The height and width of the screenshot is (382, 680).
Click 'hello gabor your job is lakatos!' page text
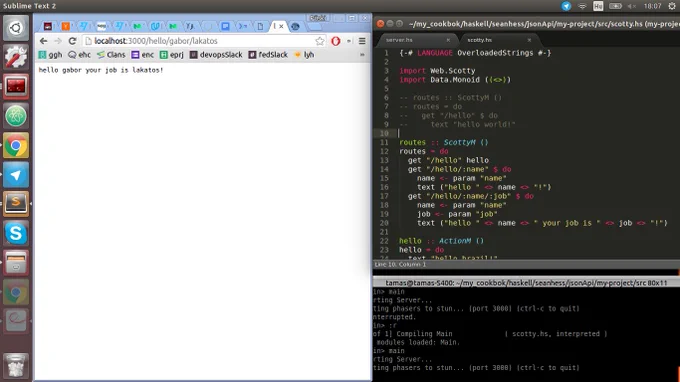point(101,70)
